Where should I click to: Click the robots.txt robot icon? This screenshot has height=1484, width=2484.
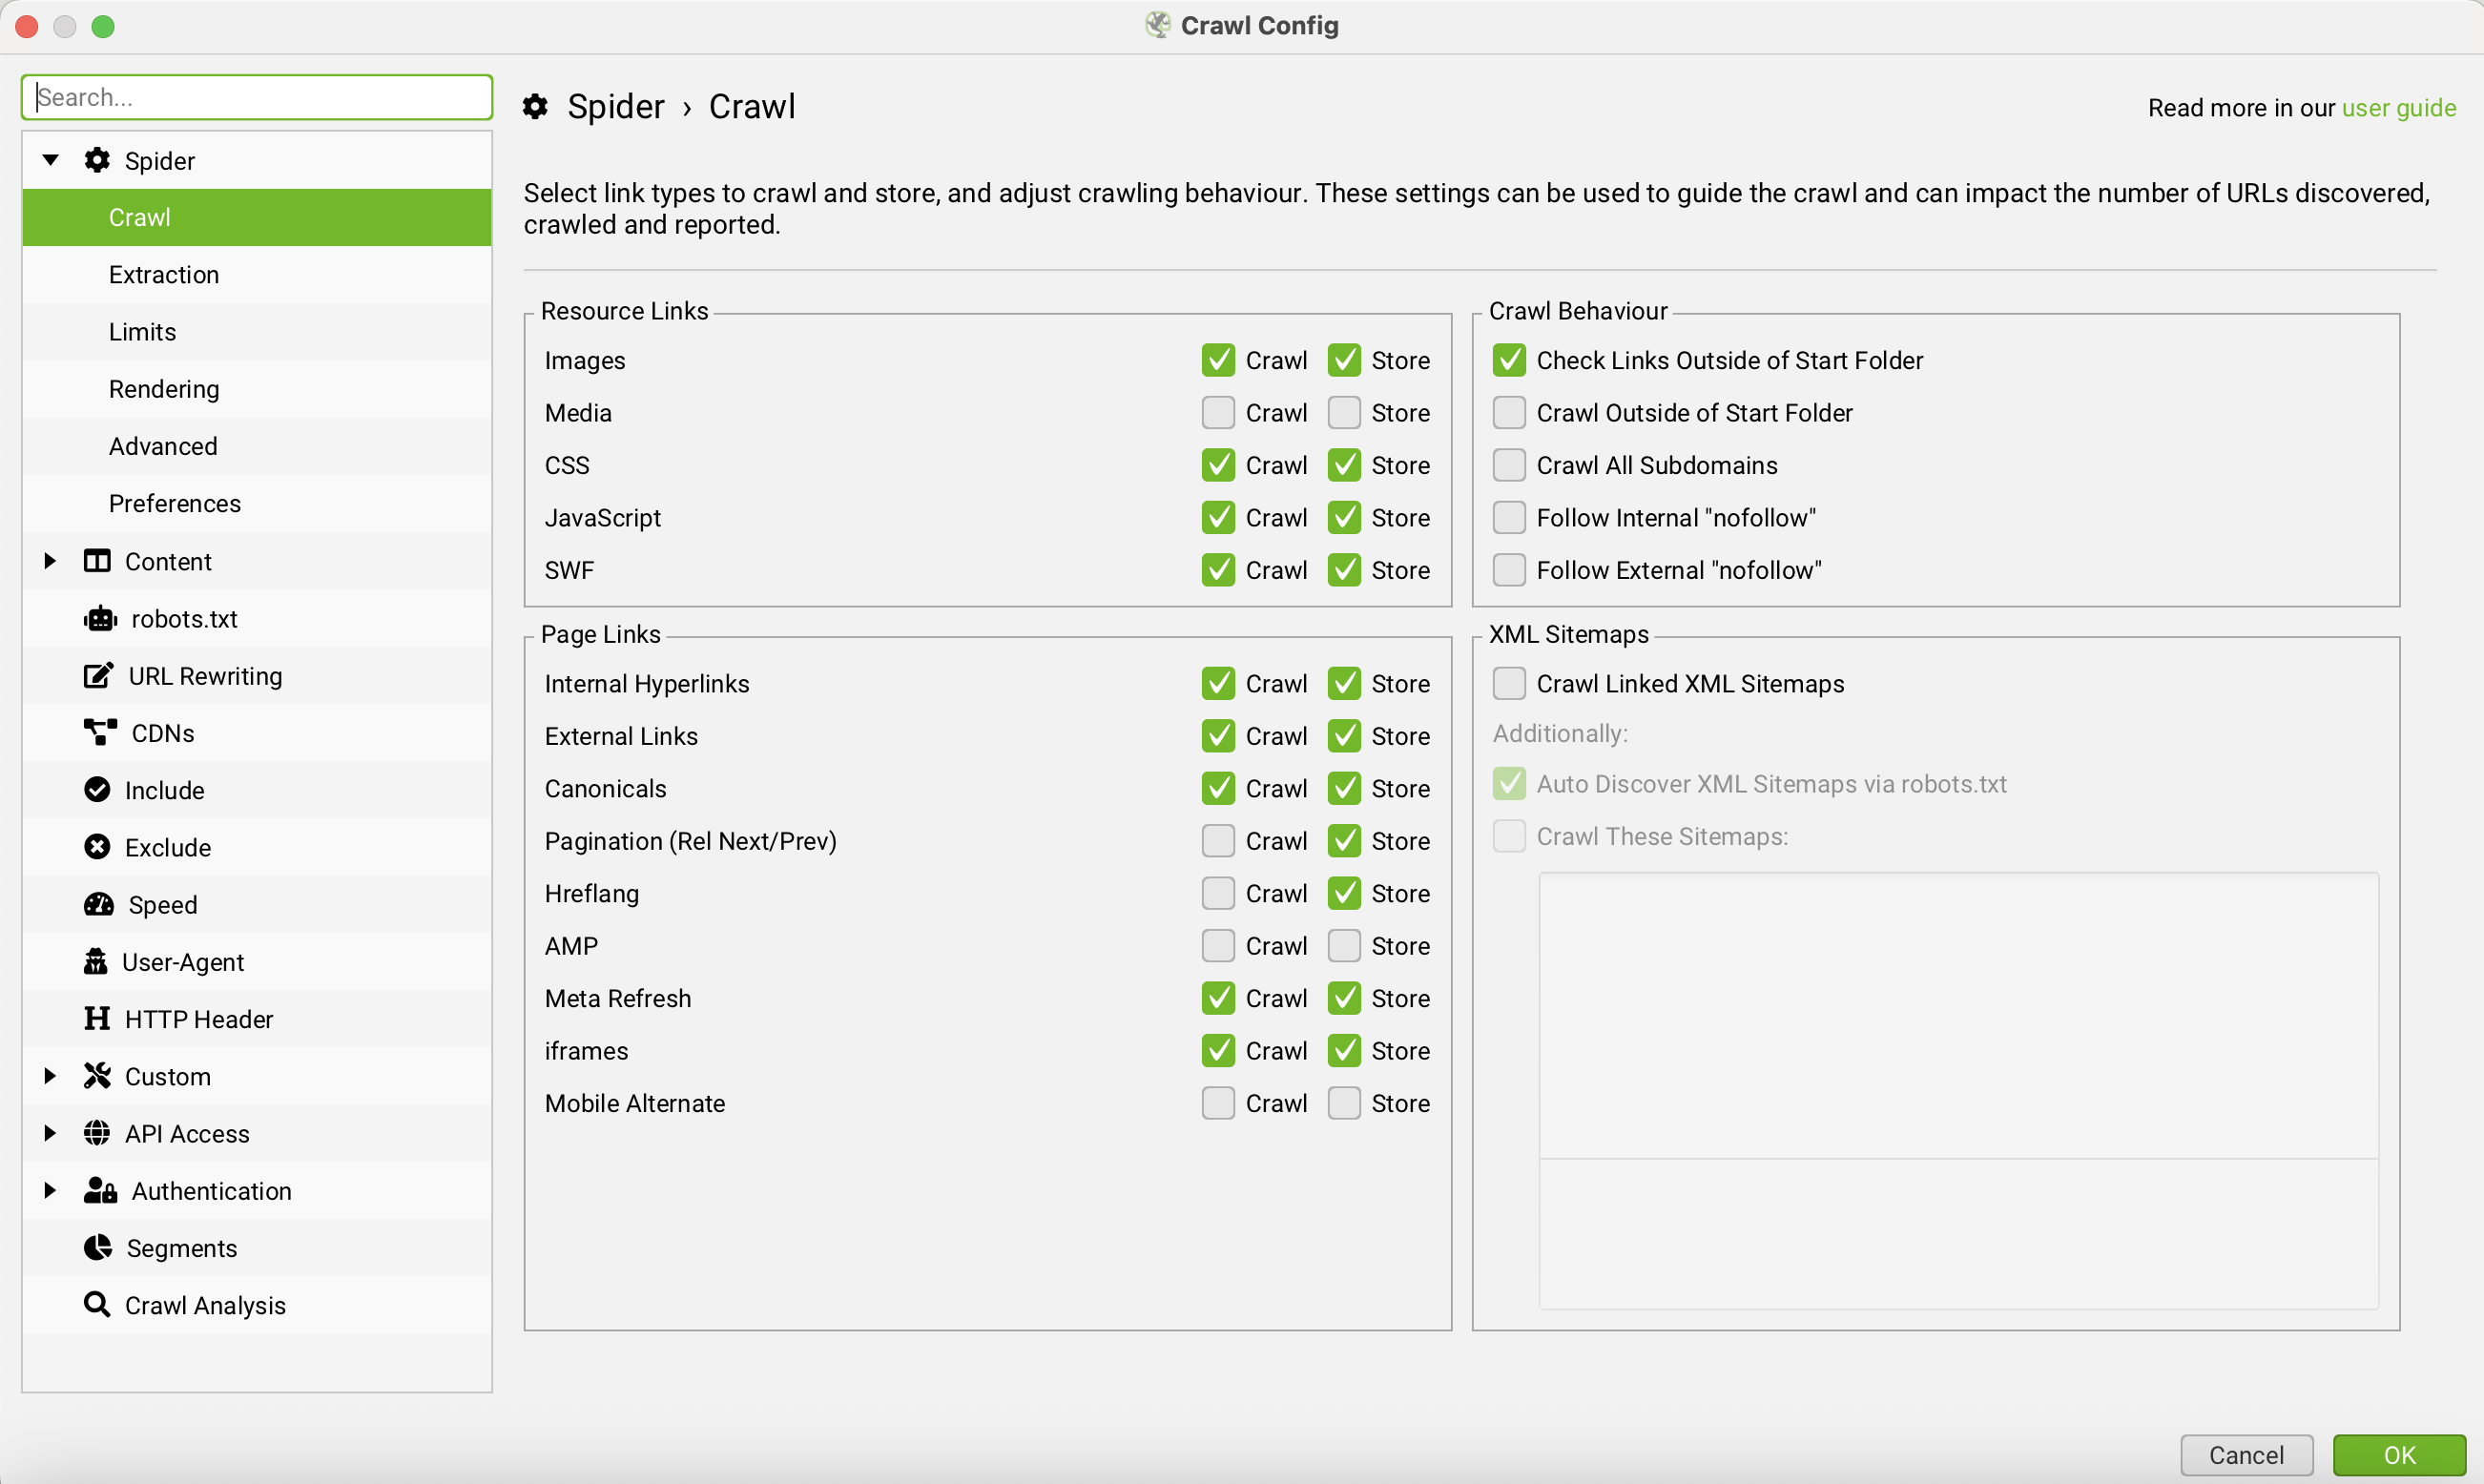pyautogui.click(x=100, y=619)
